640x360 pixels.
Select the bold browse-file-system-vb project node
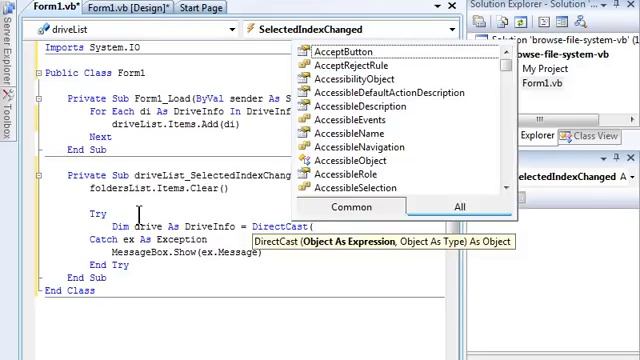pyautogui.click(x=563, y=54)
